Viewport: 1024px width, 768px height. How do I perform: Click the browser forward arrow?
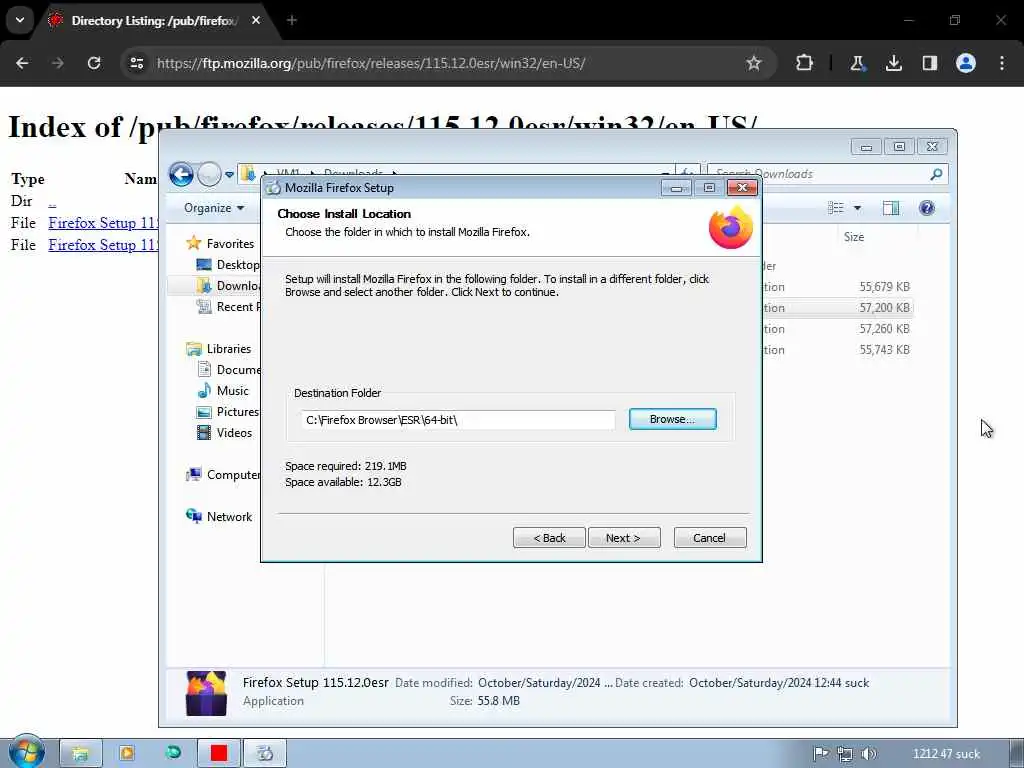[x=57, y=63]
